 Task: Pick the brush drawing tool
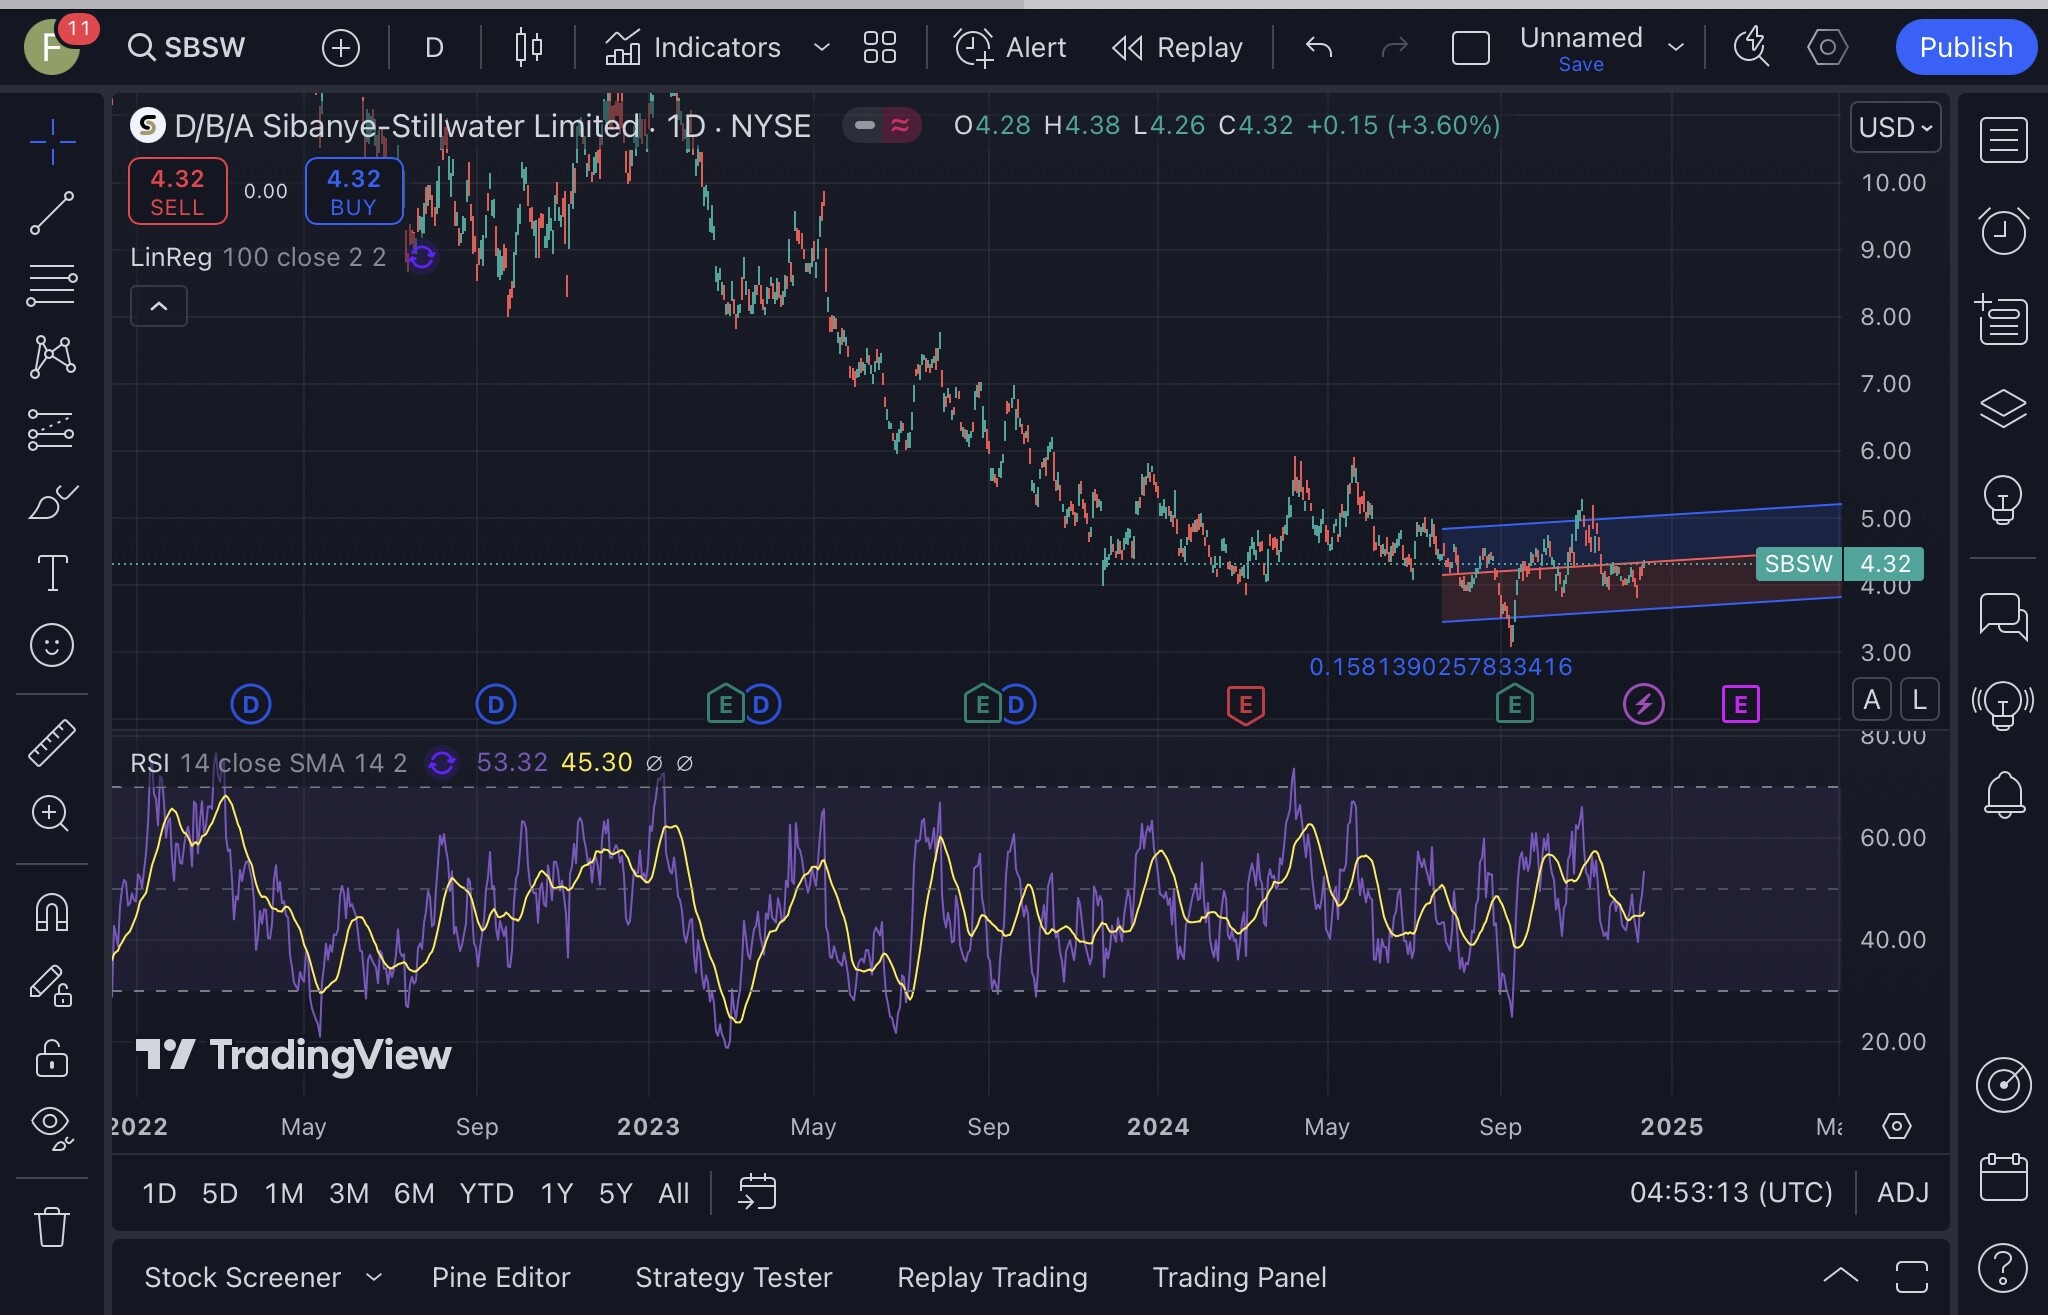52,501
